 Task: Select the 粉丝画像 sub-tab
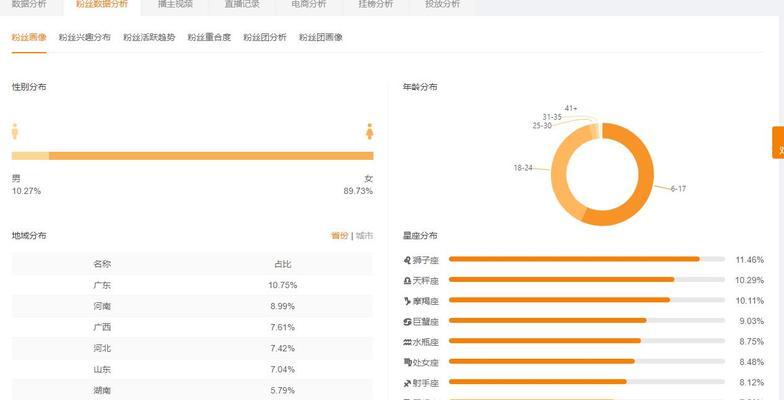click(29, 38)
